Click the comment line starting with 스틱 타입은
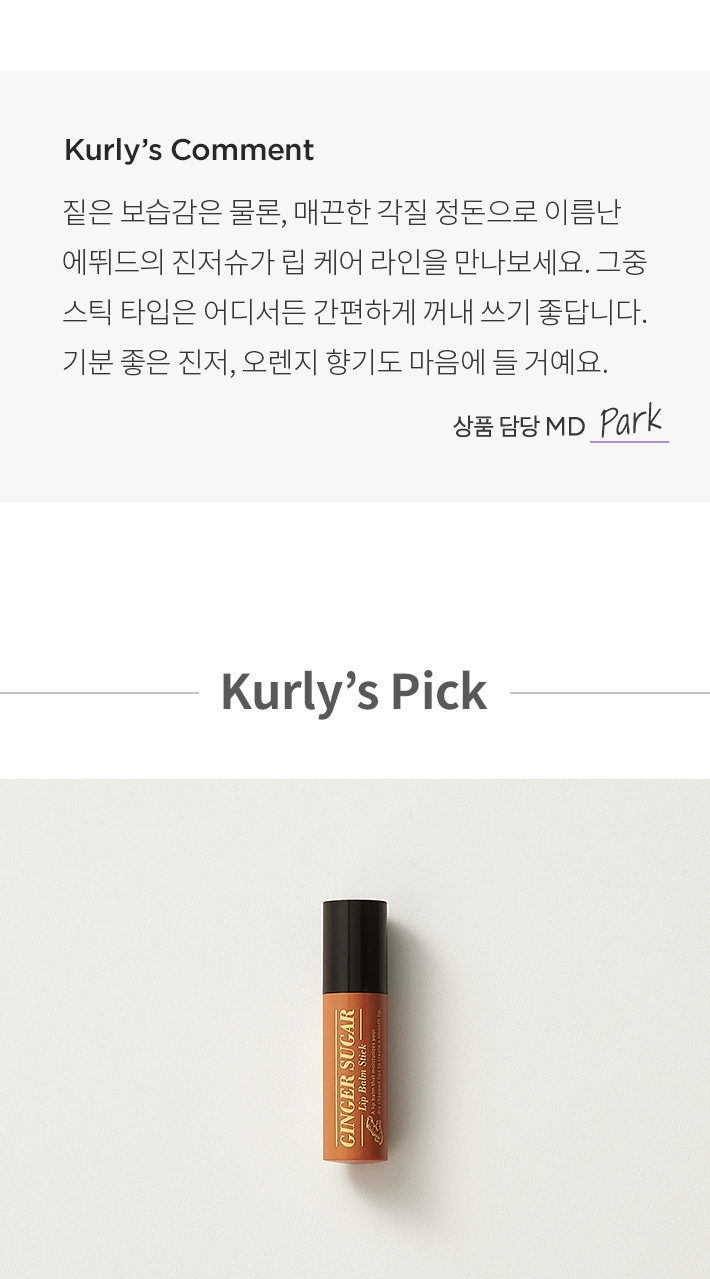 355,312
